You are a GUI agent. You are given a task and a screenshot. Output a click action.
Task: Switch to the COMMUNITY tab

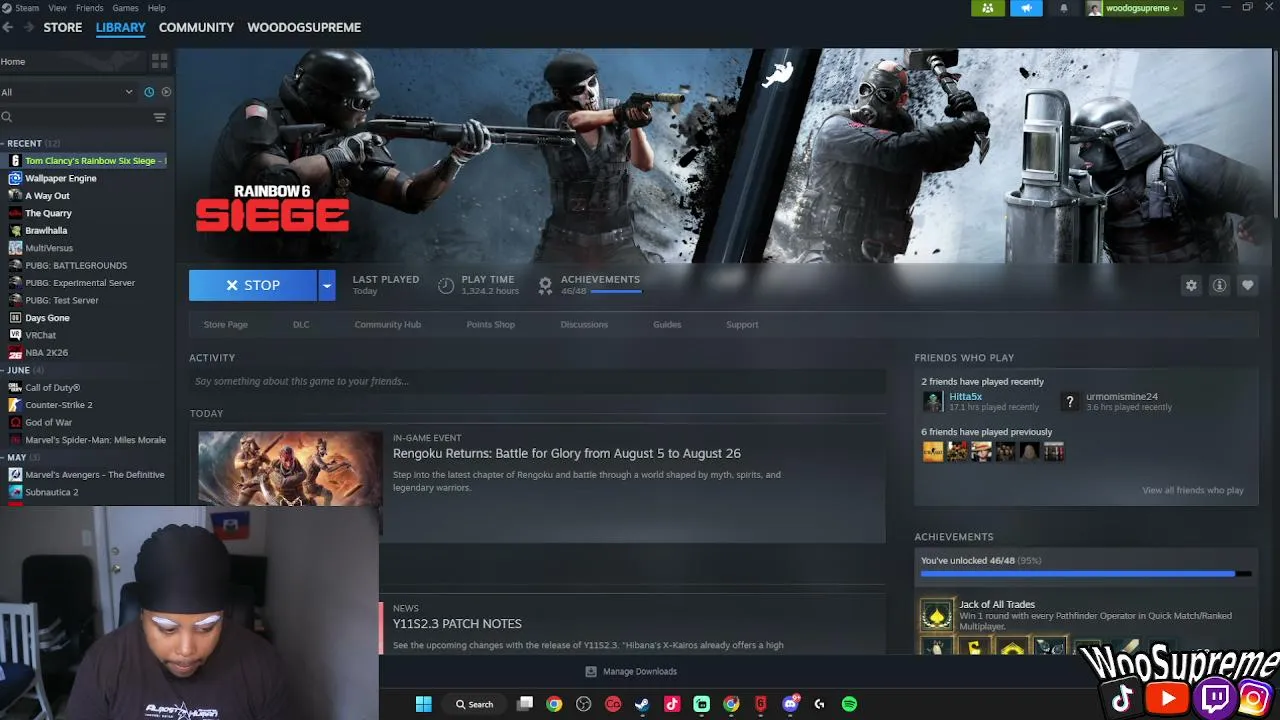tap(196, 27)
